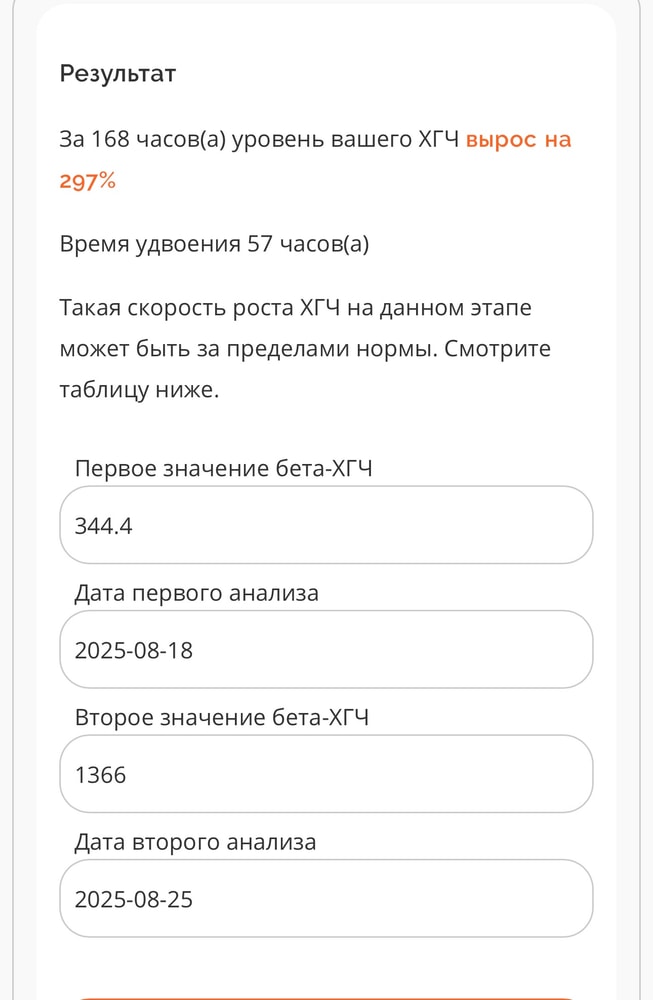
Task: Tap the 'таблицу ниже' text
Action: point(138,391)
